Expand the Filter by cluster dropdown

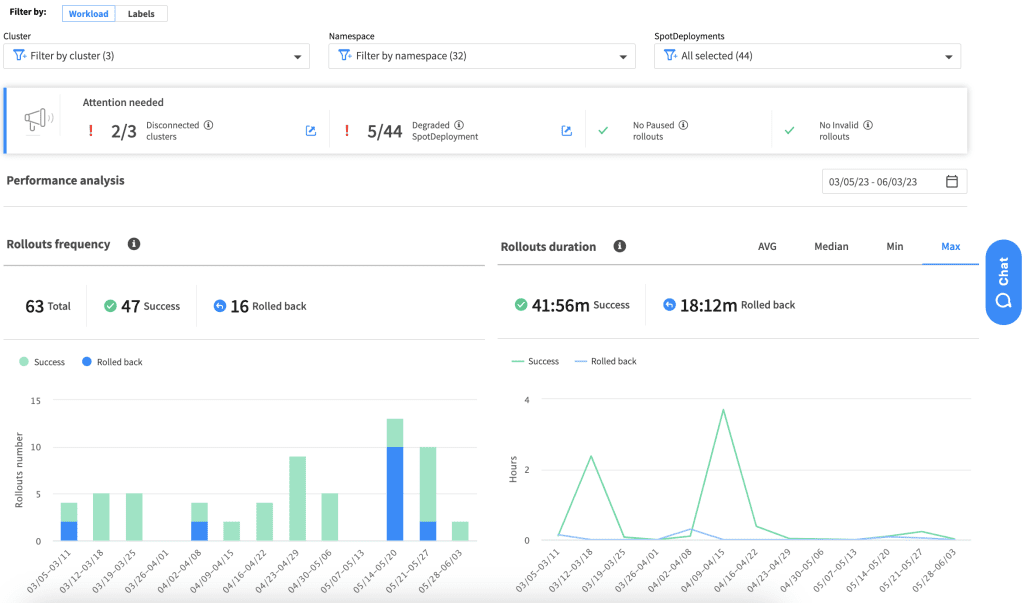coord(156,56)
